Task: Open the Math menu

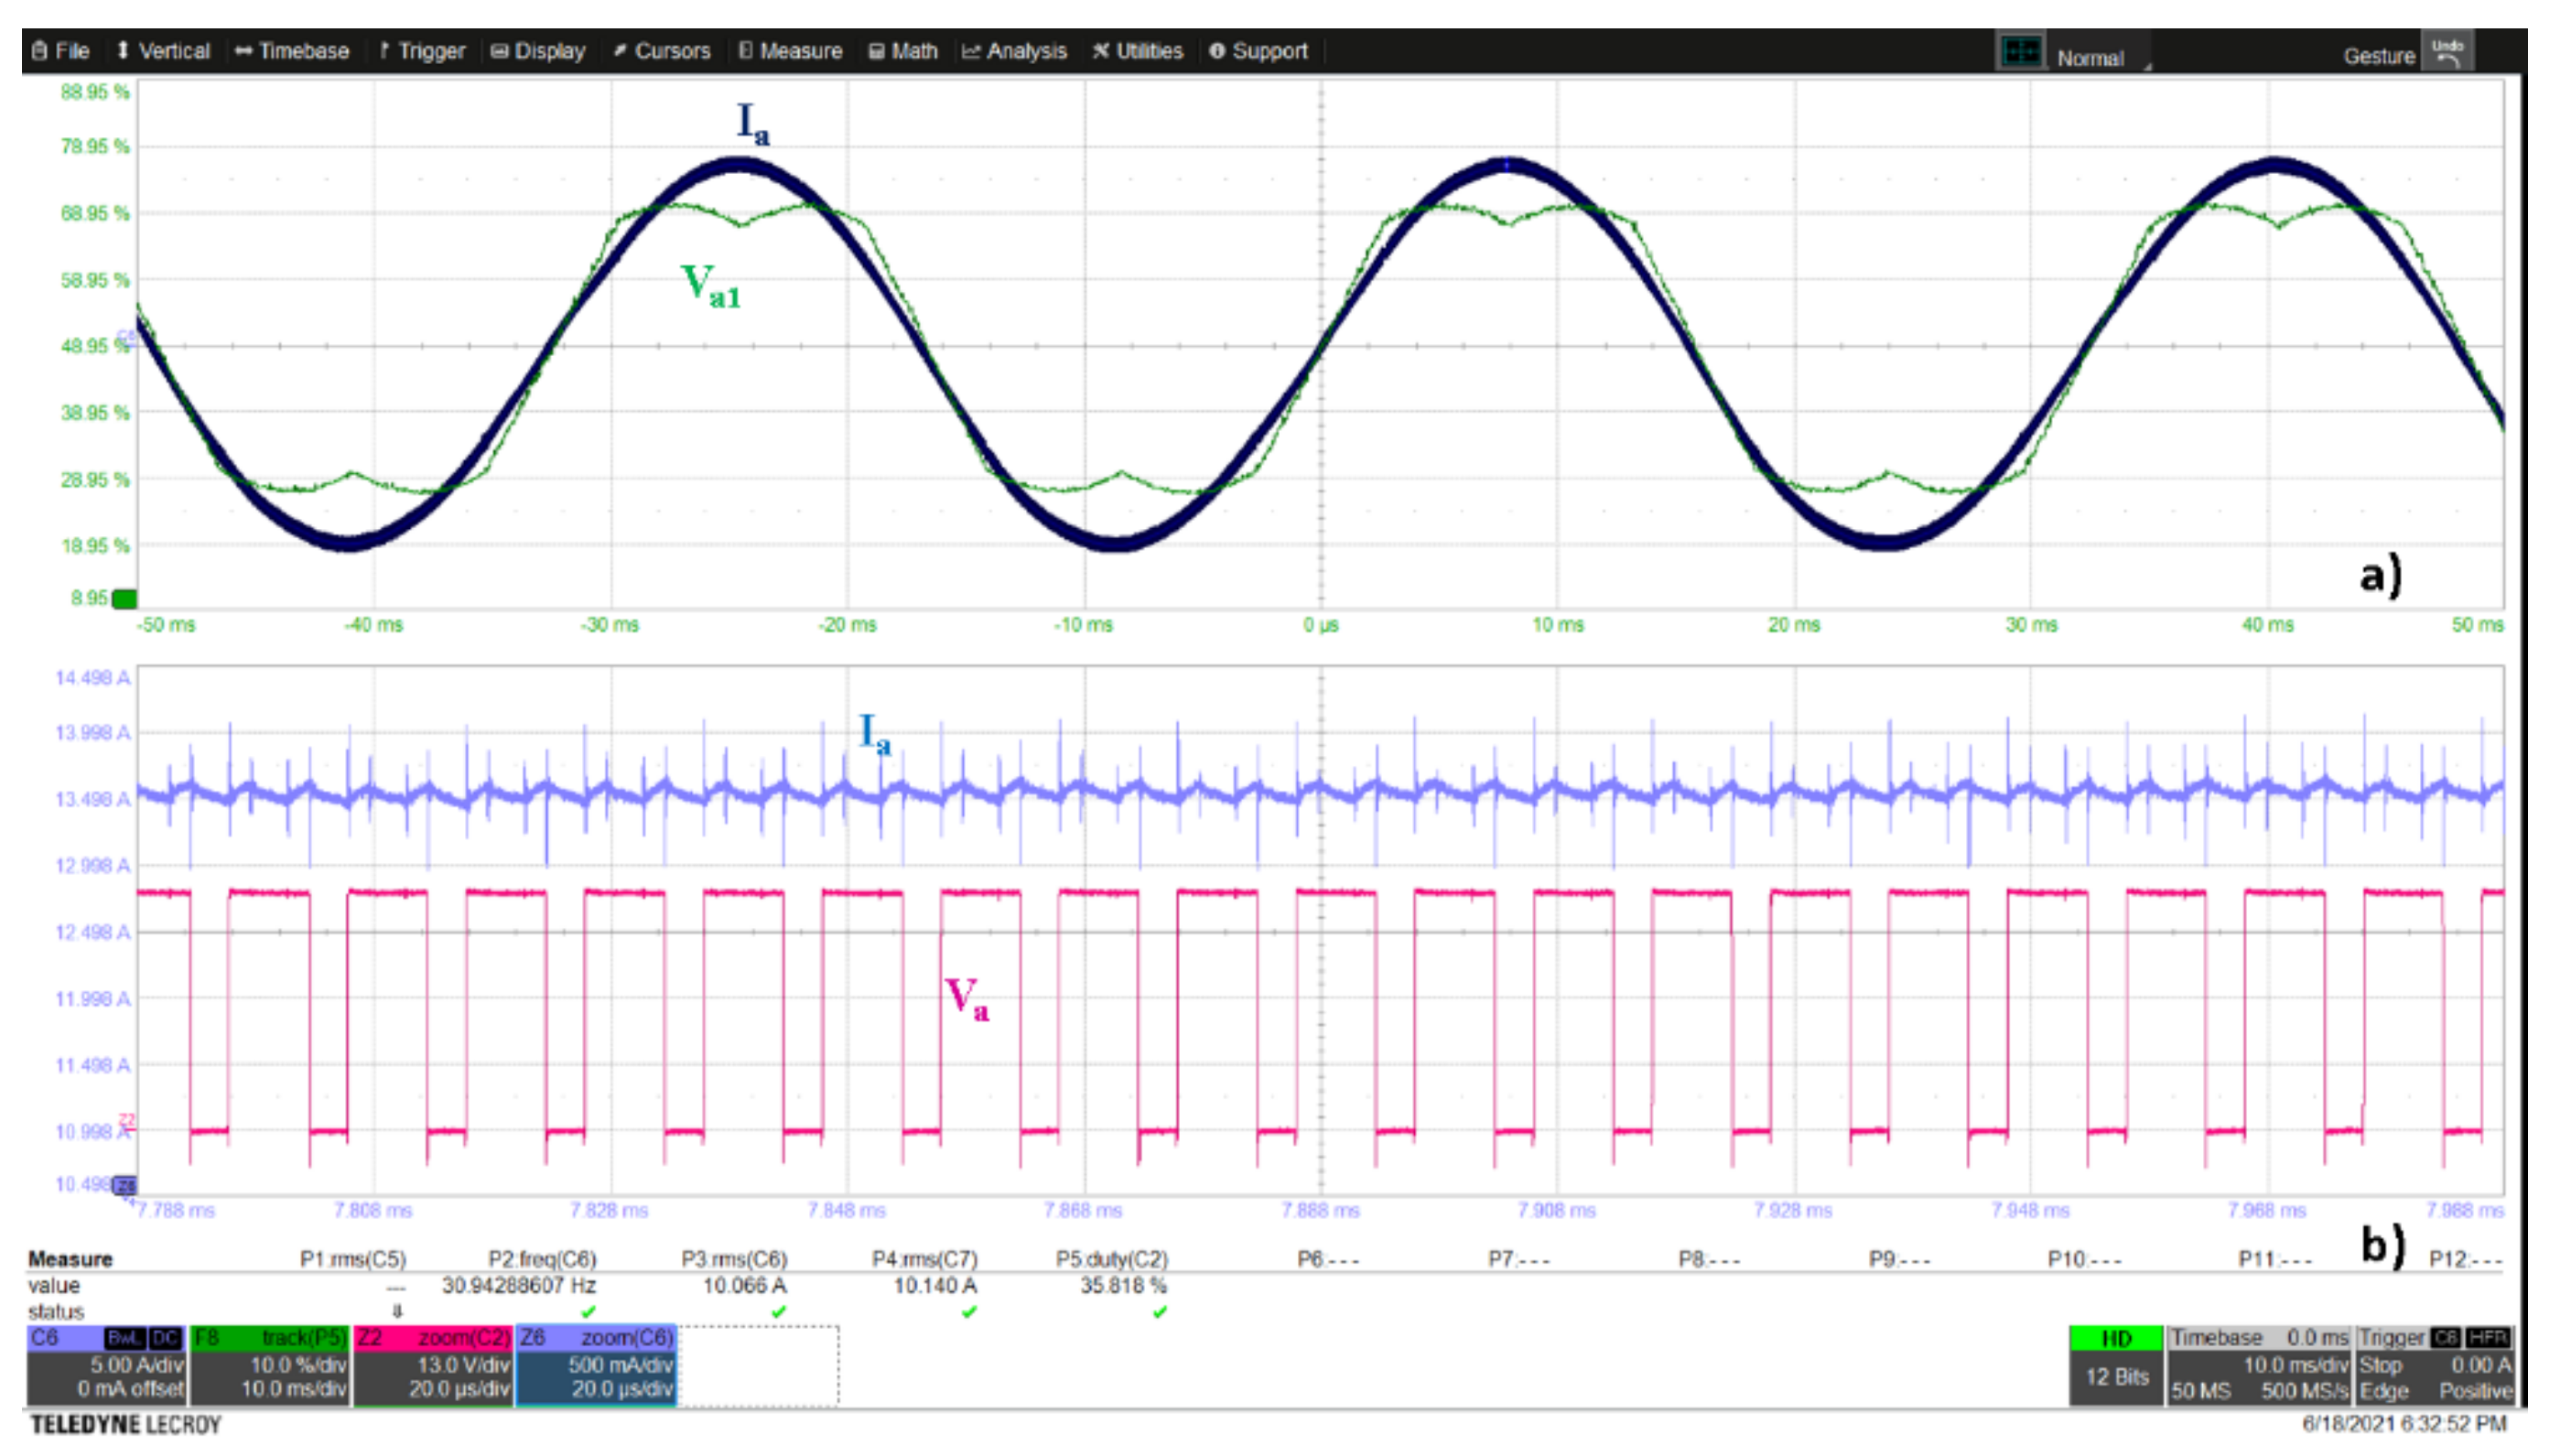Action: point(903,51)
